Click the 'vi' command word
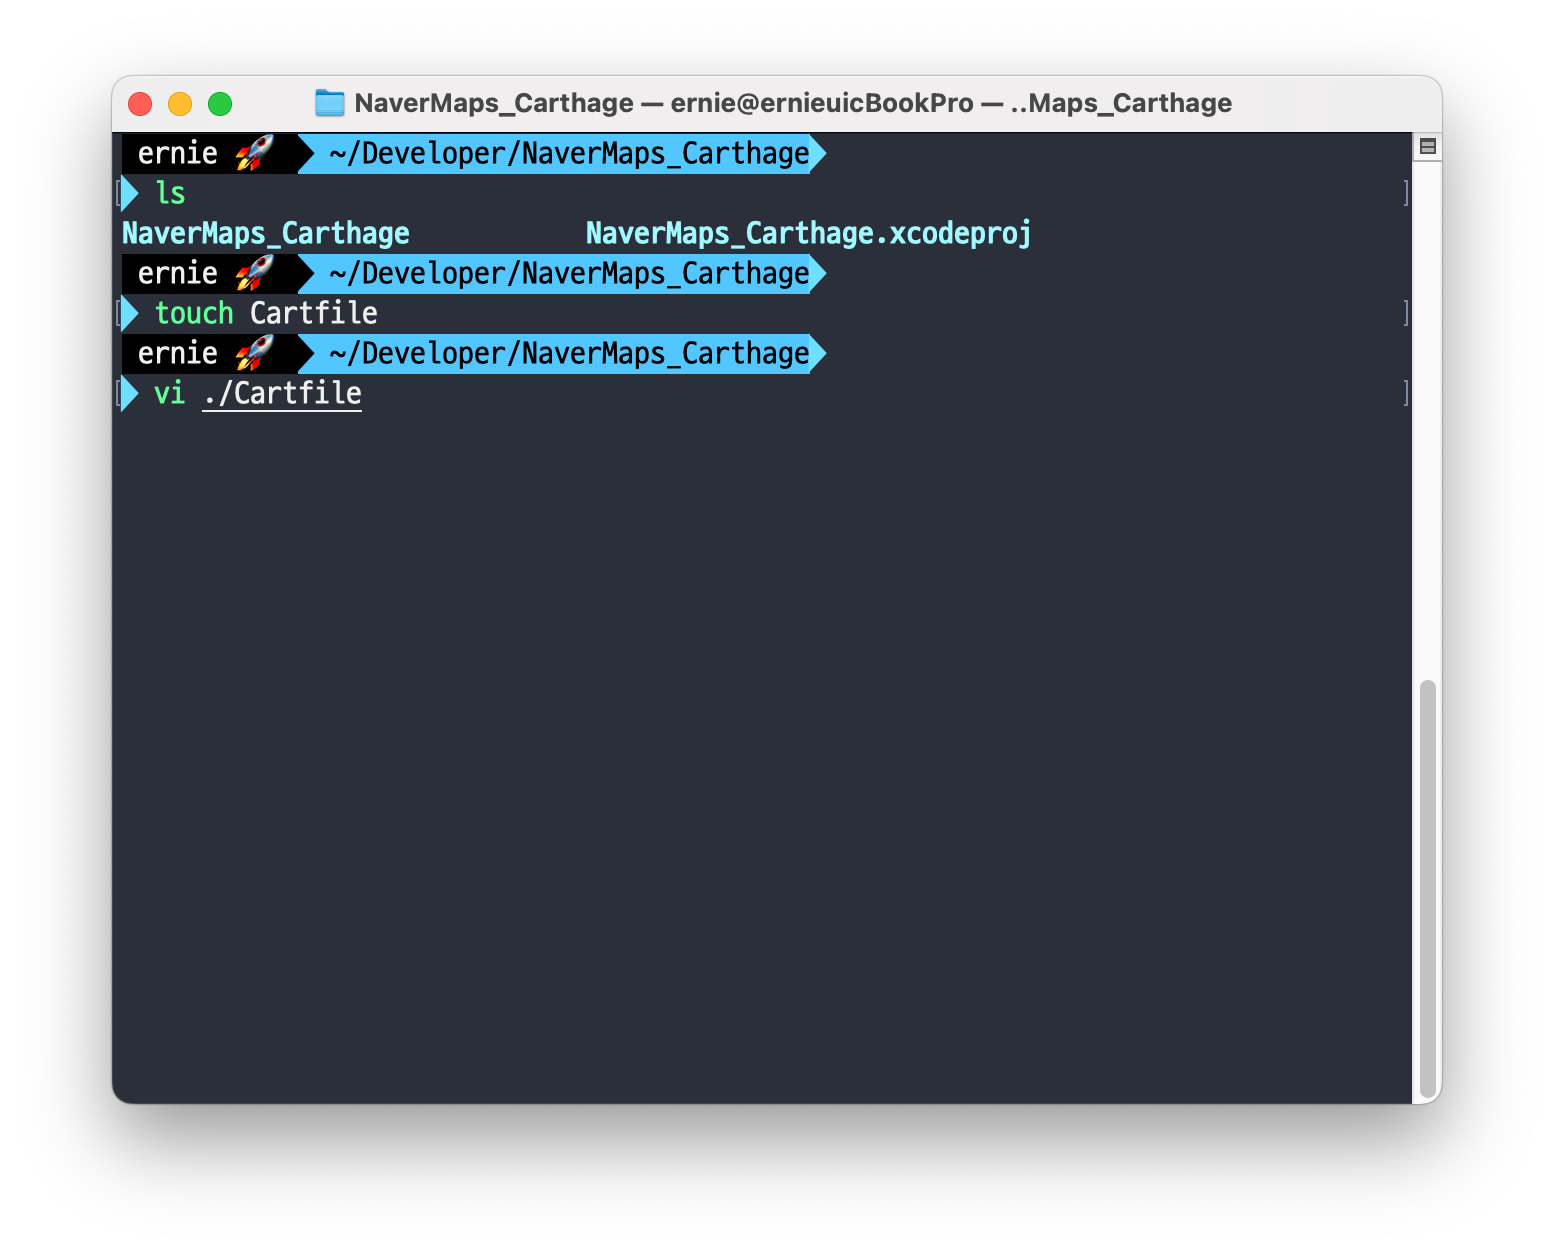 (x=170, y=393)
